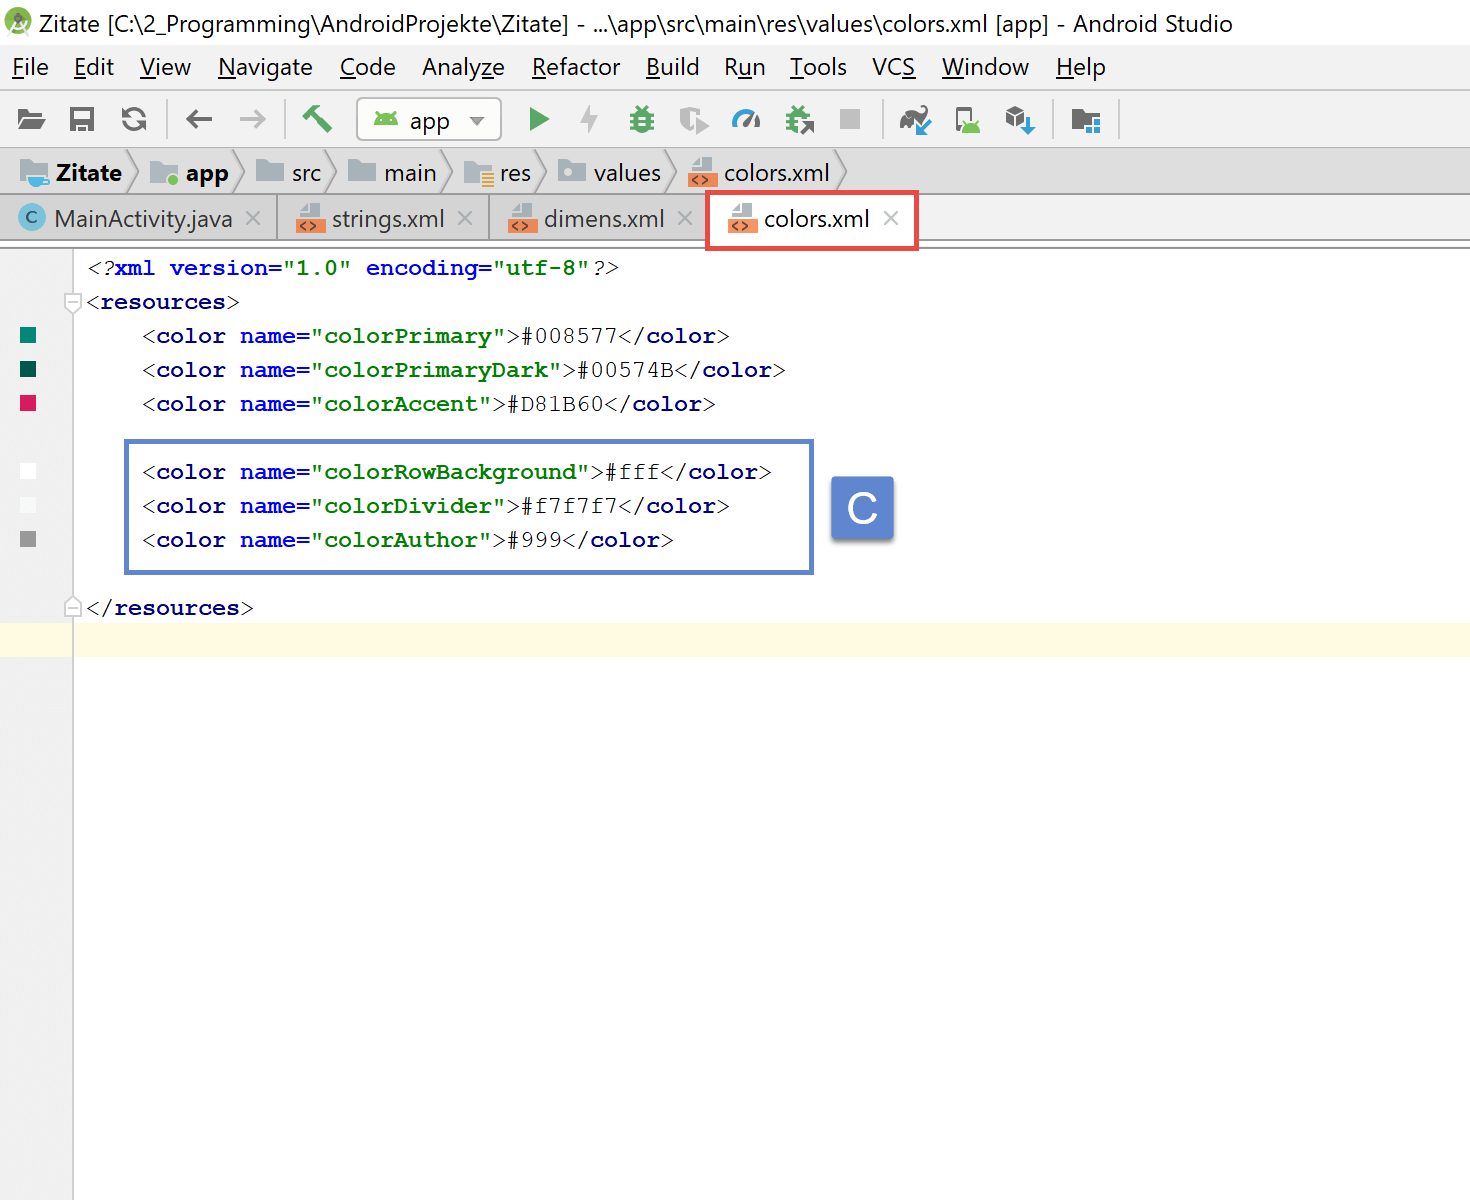The image size is (1470, 1200).
Task: Open the Tools menu
Action: point(818,67)
